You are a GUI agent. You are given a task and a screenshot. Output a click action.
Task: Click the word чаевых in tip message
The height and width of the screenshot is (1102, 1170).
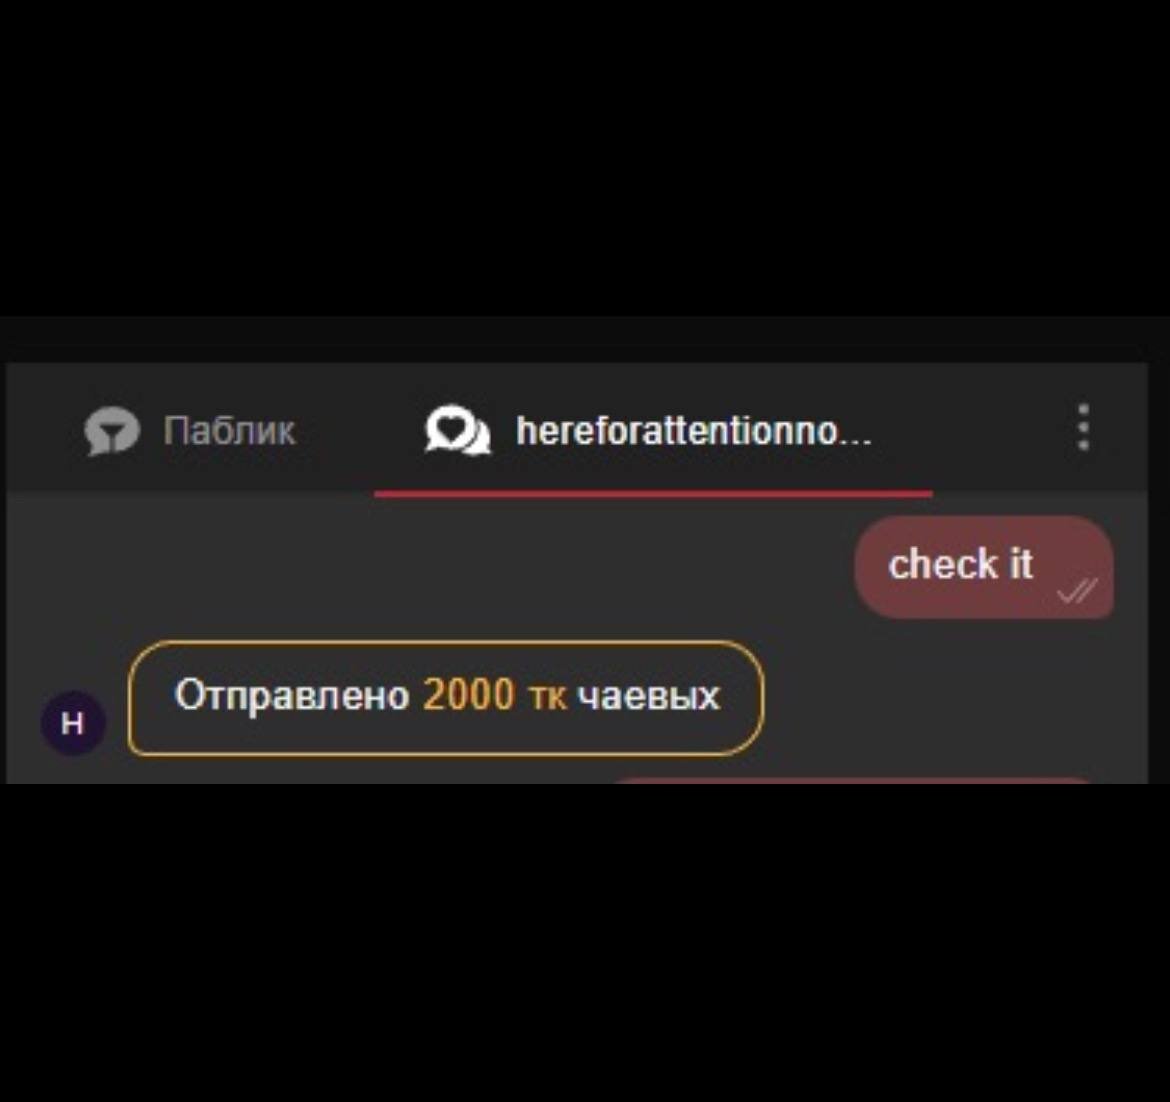point(648,696)
